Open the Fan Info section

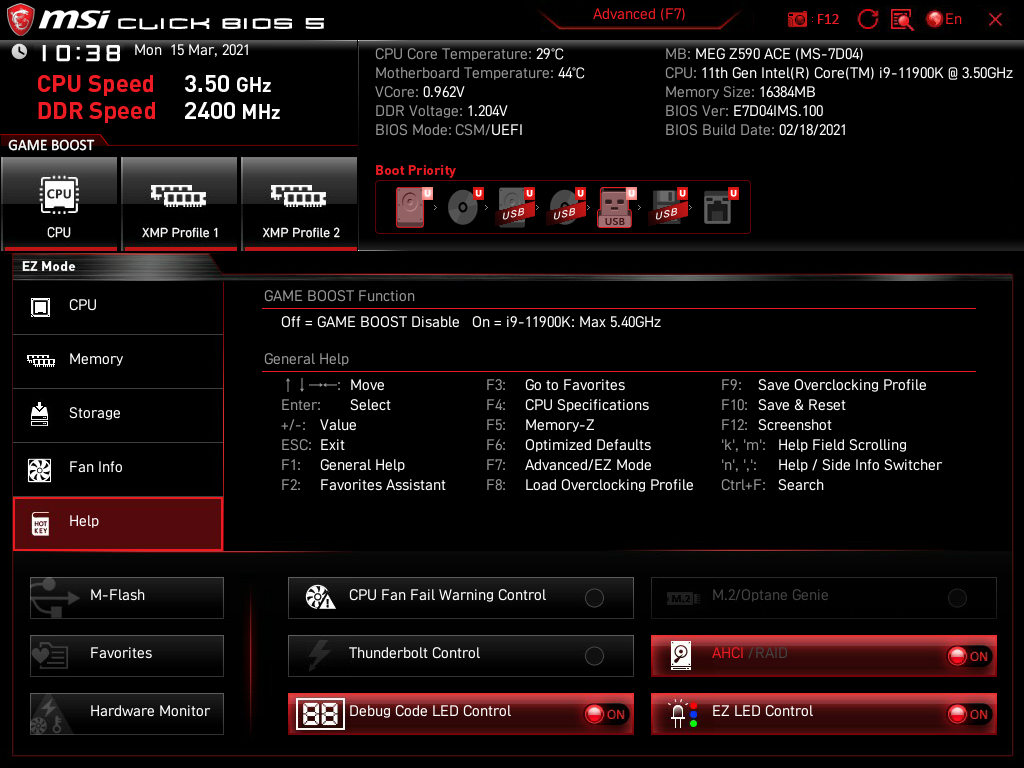[118, 468]
